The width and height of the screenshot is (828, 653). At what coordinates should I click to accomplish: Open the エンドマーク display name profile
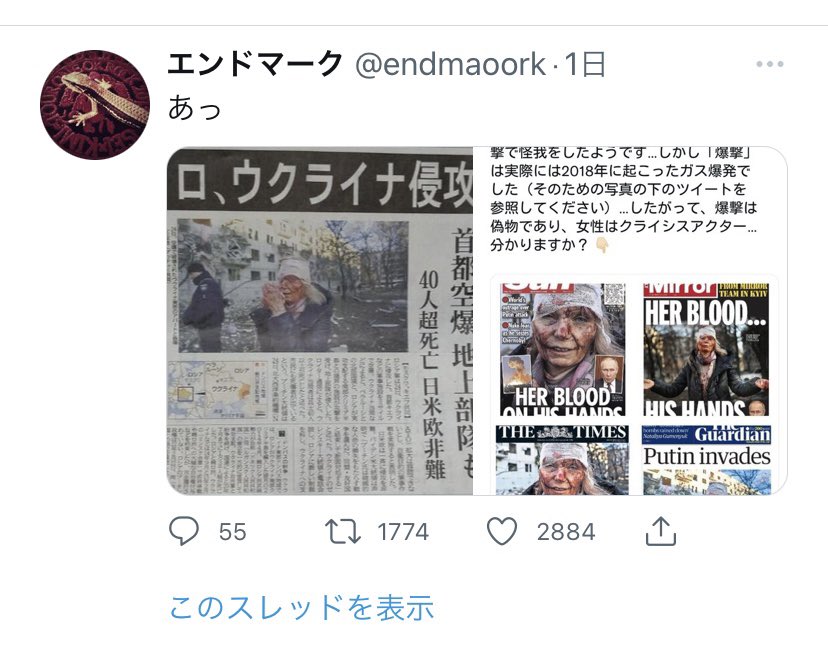click(x=256, y=64)
